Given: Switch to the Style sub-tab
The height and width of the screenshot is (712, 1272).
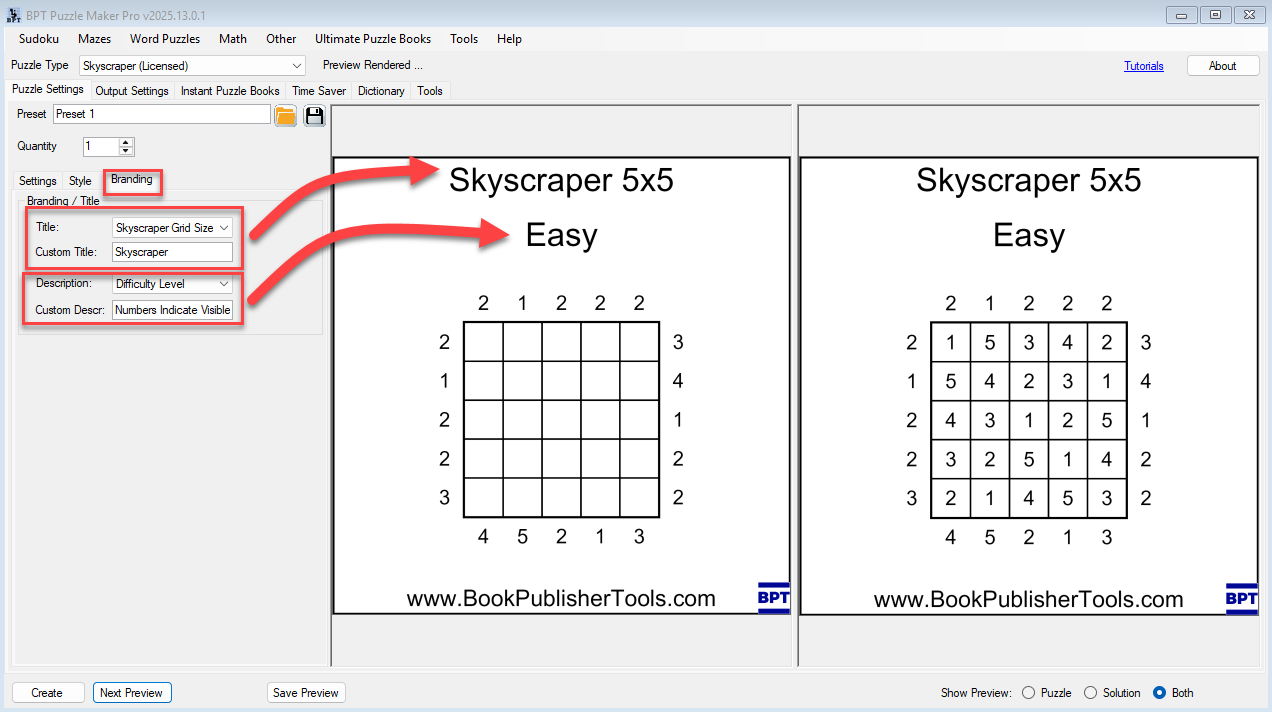Looking at the screenshot, I should point(80,181).
